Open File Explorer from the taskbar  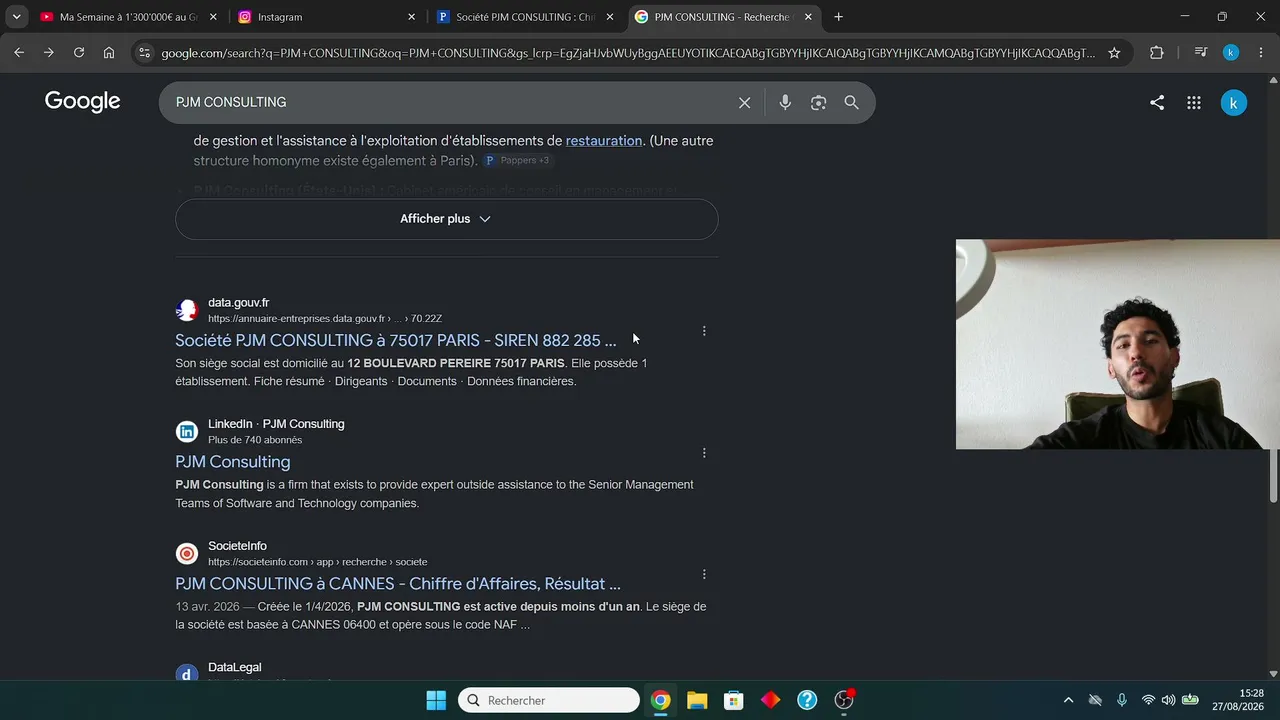[x=697, y=700]
